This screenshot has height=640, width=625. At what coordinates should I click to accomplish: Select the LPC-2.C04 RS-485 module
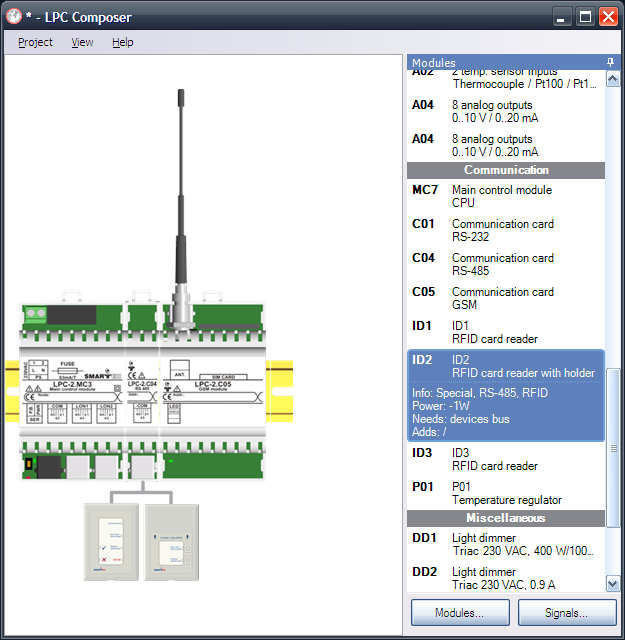[x=142, y=392]
